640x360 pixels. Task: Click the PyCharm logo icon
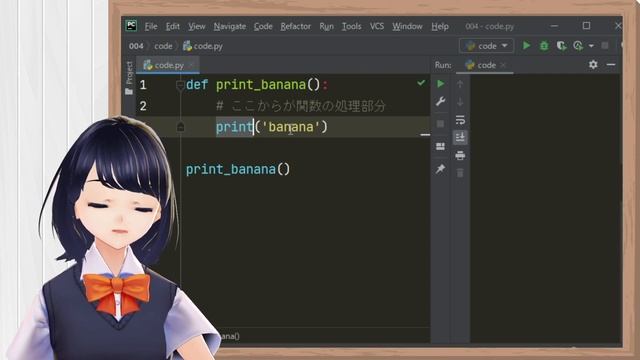[131, 26]
